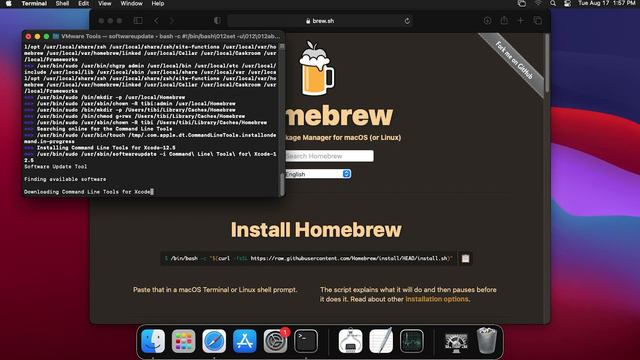
Task: Click the Fork me on GitHub ribbon
Action: click(x=514, y=60)
